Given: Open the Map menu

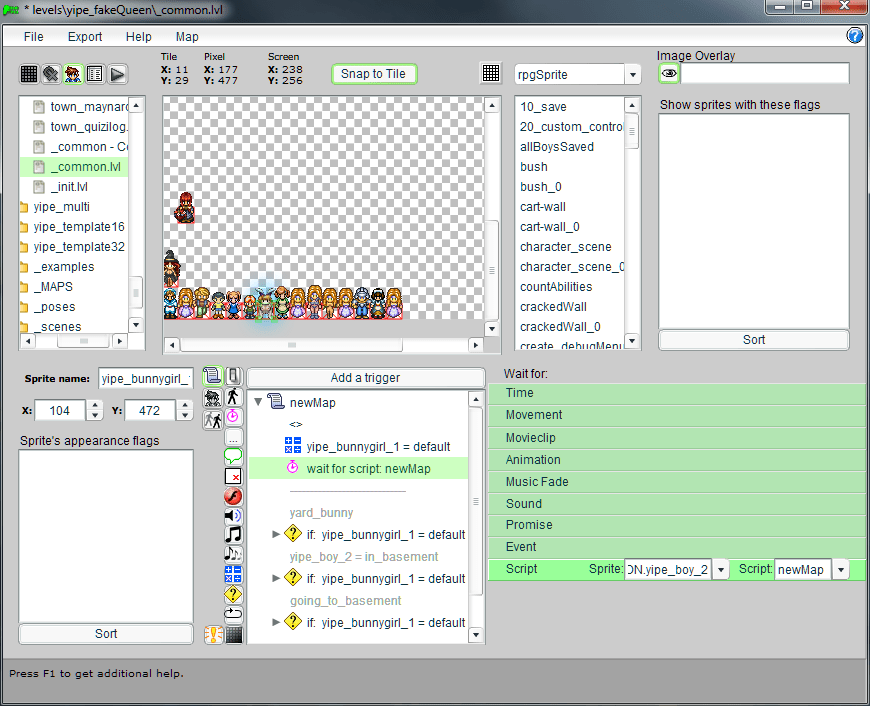Looking at the screenshot, I should click(x=187, y=37).
